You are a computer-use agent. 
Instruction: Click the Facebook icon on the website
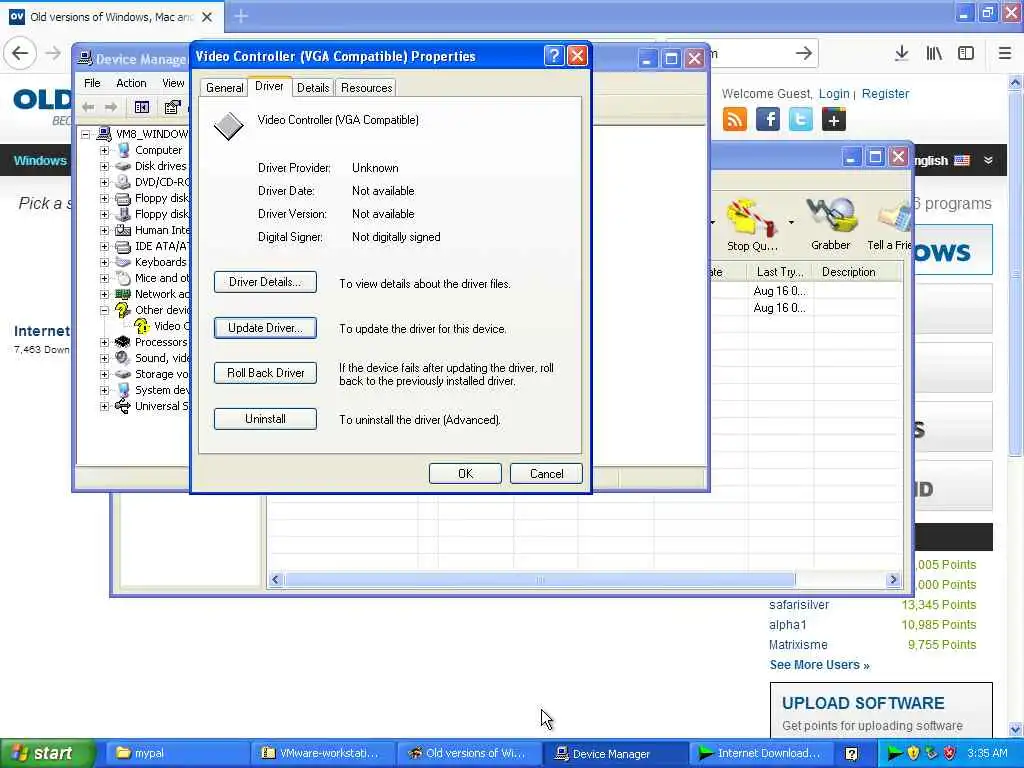[768, 120]
